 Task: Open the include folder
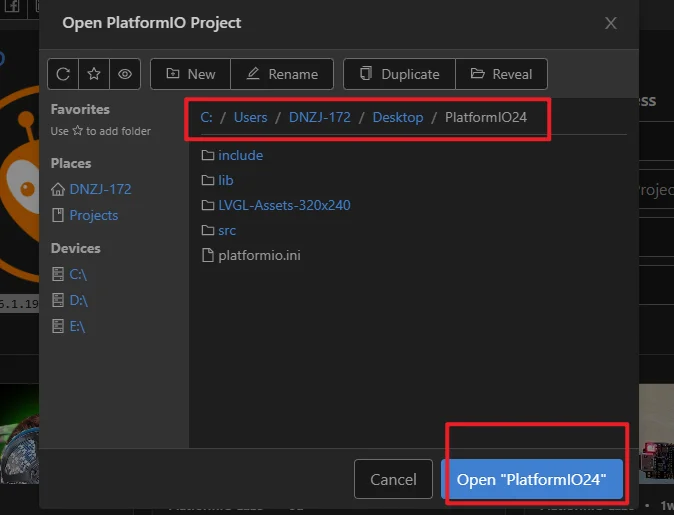click(240, 155)
